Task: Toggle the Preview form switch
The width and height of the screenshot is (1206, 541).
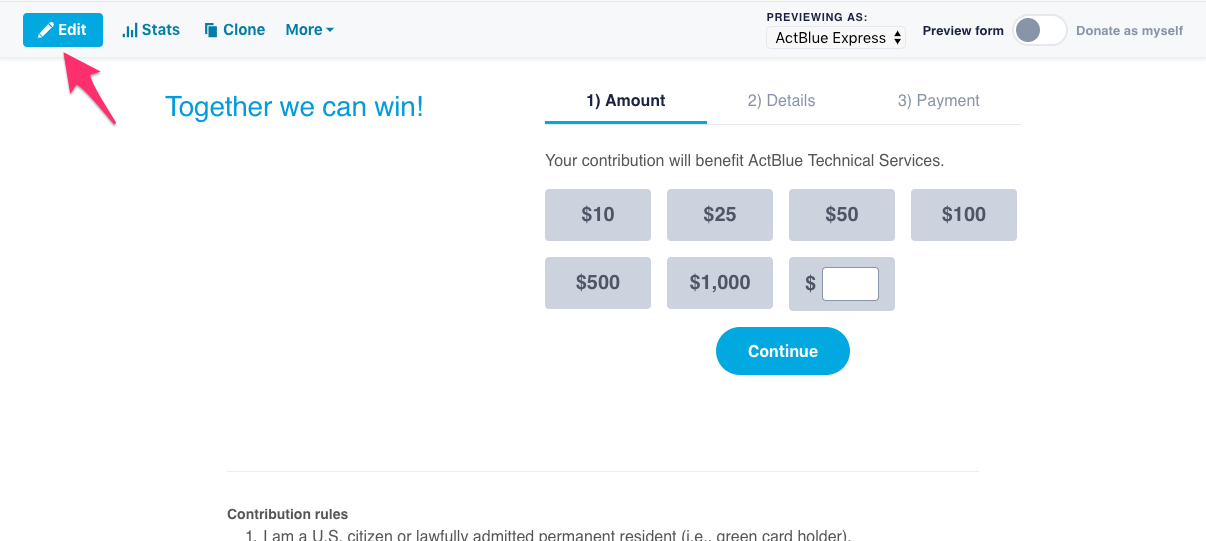Action: (x=1040, y=30)
